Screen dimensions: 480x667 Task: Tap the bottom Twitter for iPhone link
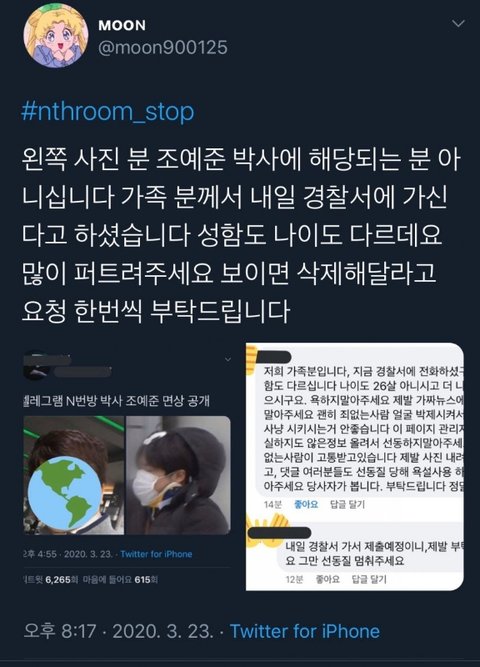pyautogui.click(x=305, y=631)
